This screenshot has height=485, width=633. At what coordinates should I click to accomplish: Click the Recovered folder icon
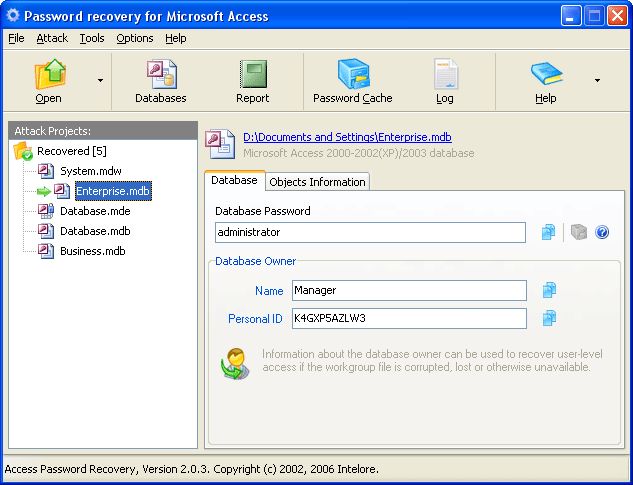click(x=23, y=151)
